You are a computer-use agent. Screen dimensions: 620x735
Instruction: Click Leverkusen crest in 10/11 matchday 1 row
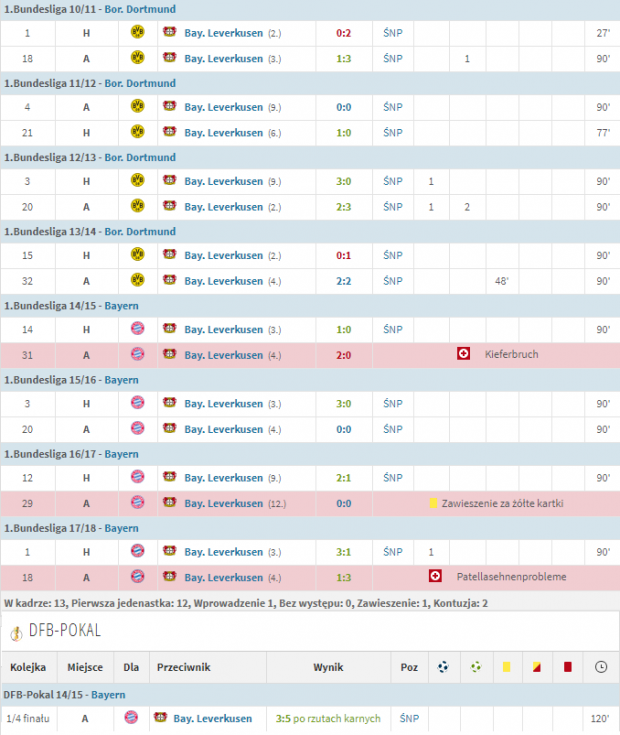tap(170, 32)
